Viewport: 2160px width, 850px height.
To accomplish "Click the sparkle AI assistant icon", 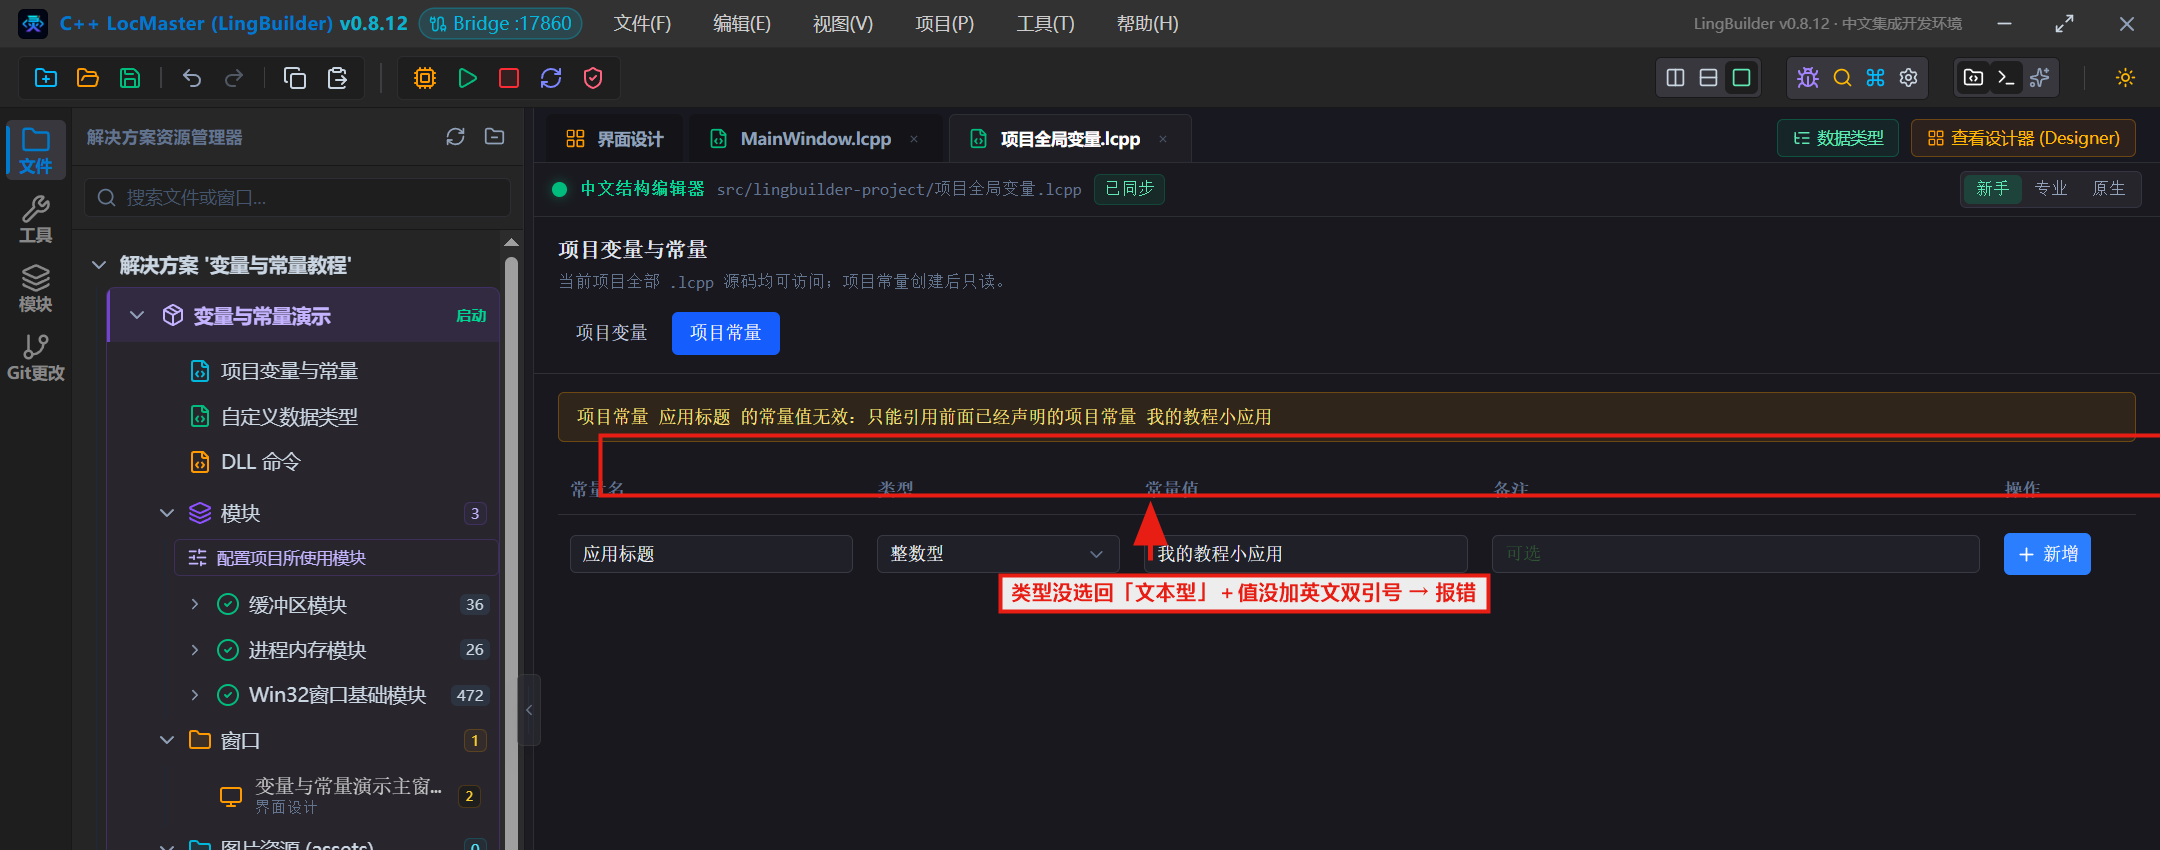I will pos(2040,78).
